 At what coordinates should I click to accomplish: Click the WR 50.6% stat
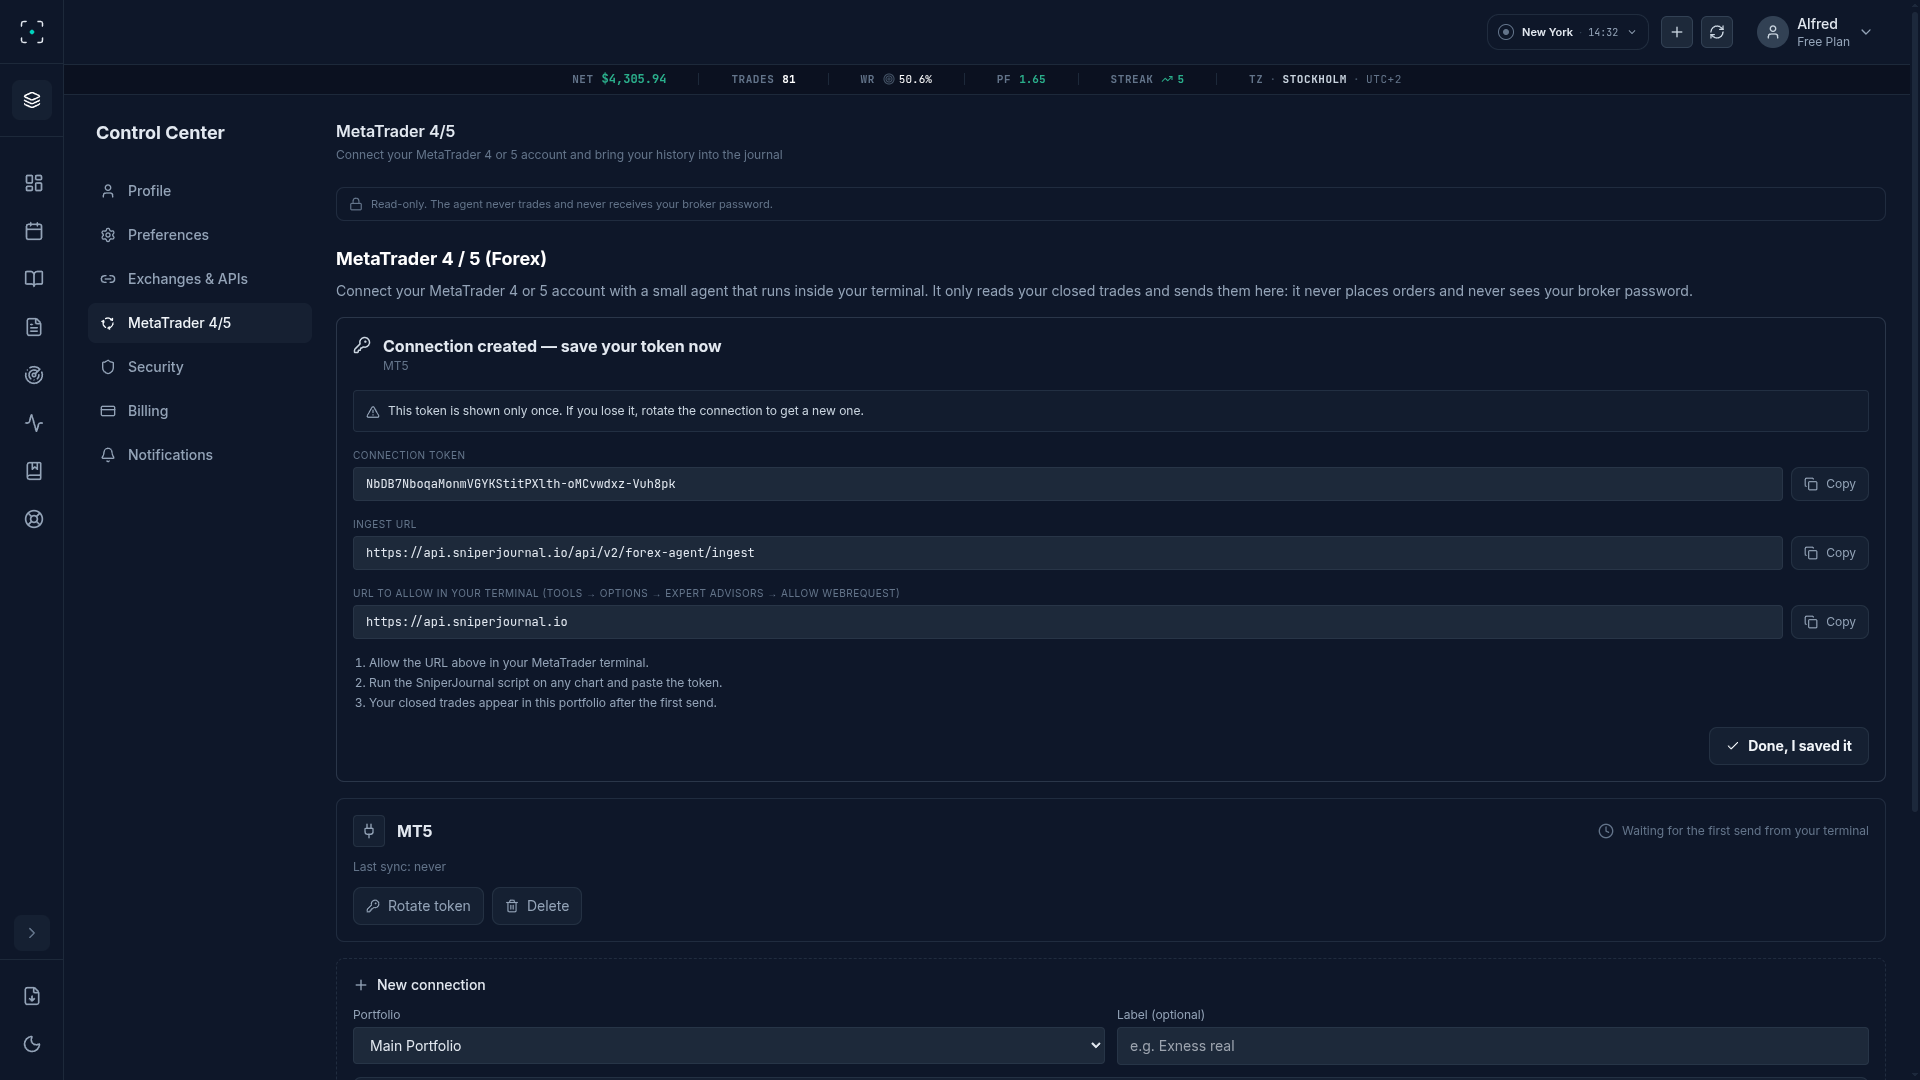tap(896, 79)
